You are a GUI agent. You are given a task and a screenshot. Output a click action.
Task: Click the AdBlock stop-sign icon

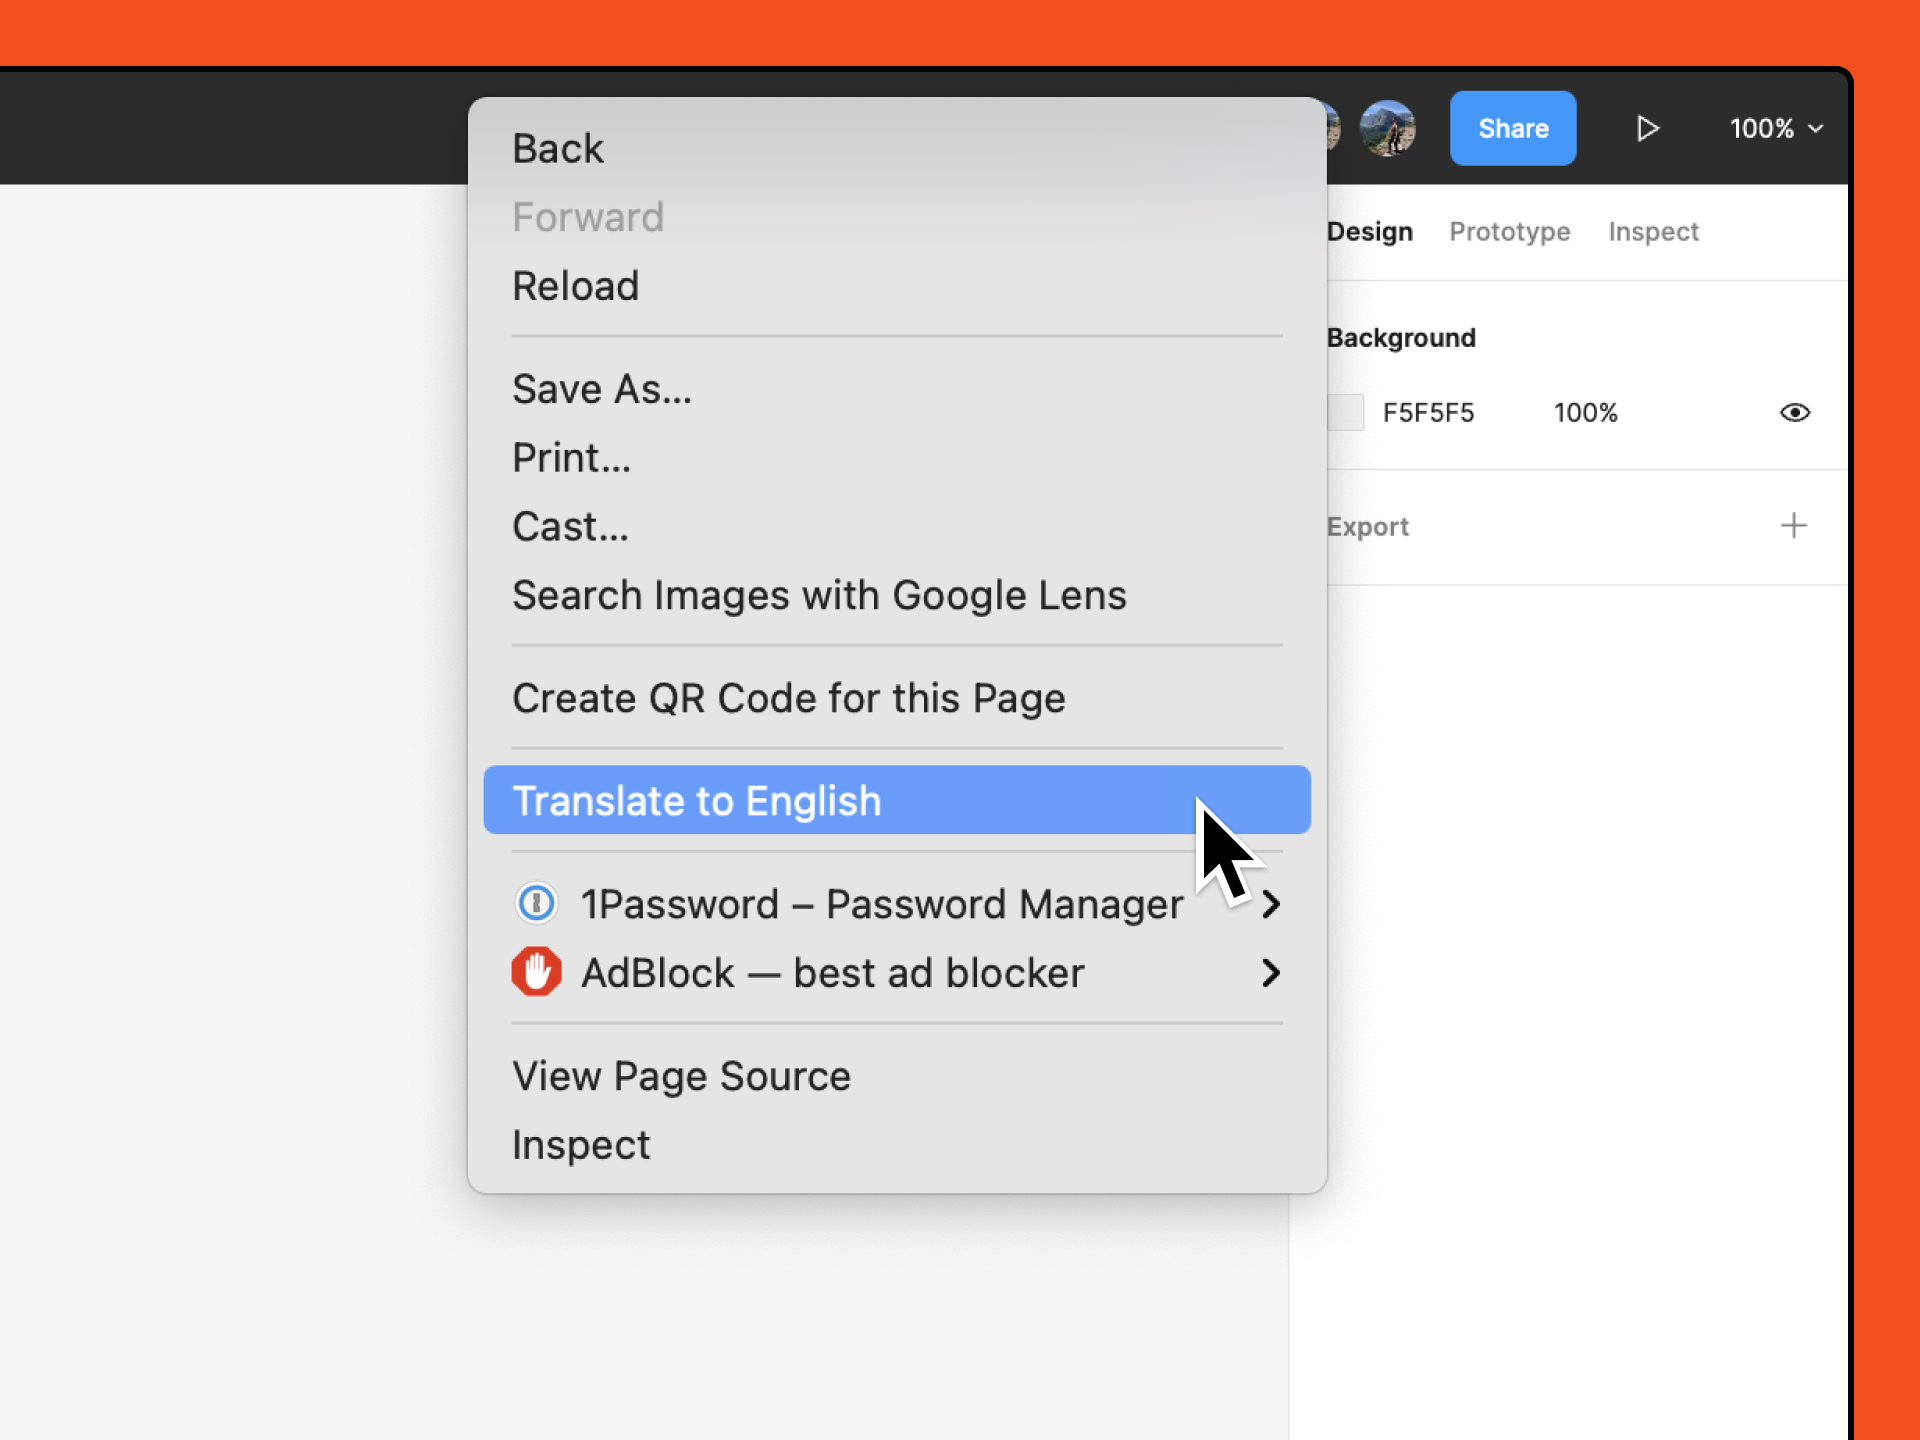(537, 972)
